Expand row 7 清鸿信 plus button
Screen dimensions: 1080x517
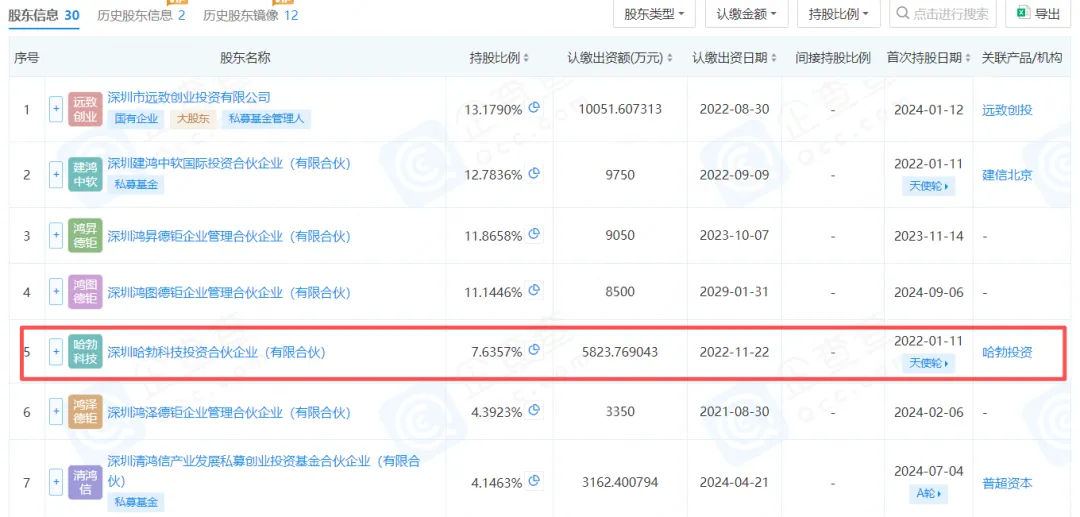[56, 483]
